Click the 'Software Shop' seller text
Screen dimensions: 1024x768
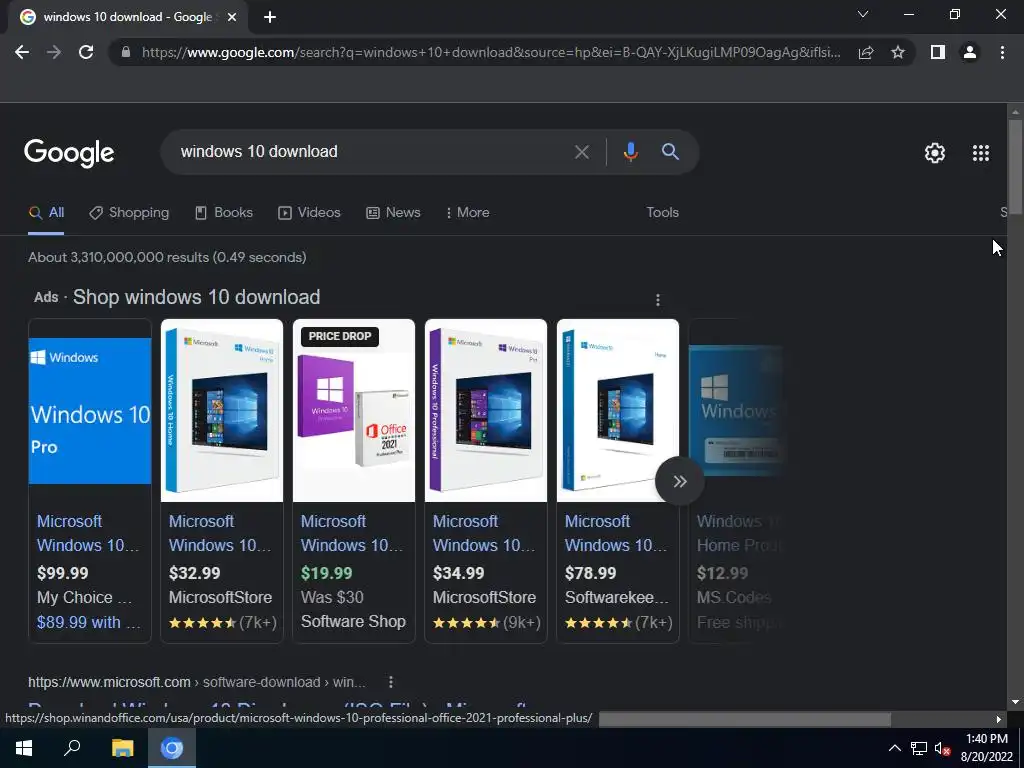pyautogui.click(x=353, y=622)
